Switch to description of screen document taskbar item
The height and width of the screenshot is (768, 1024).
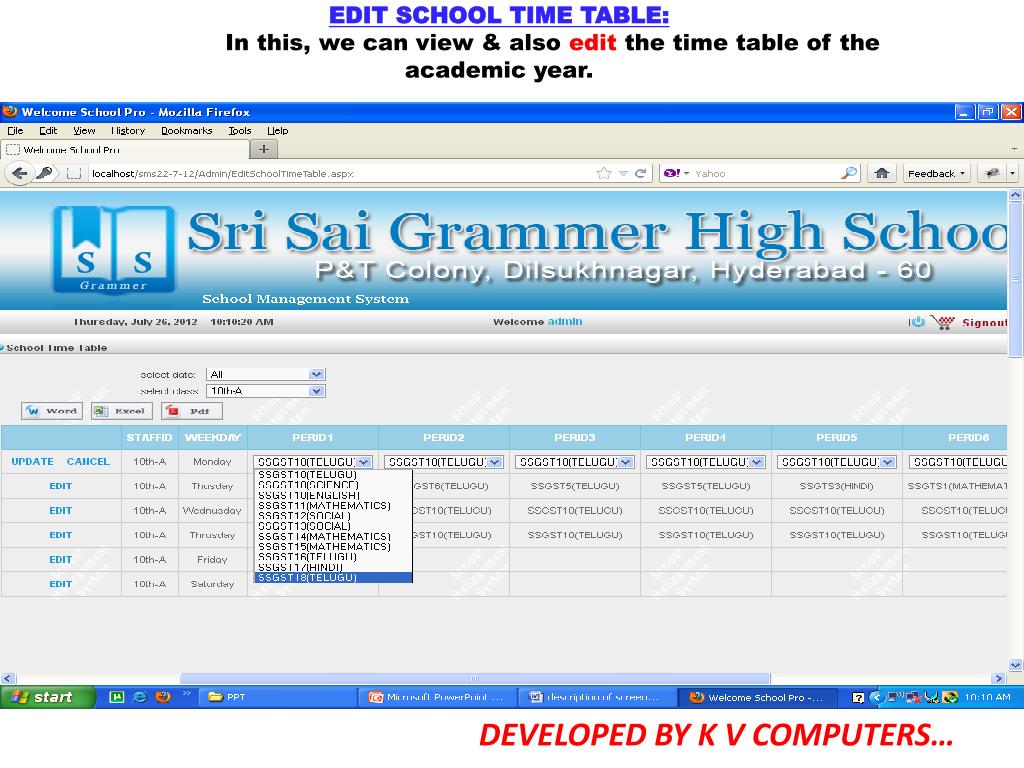[596, 697]
